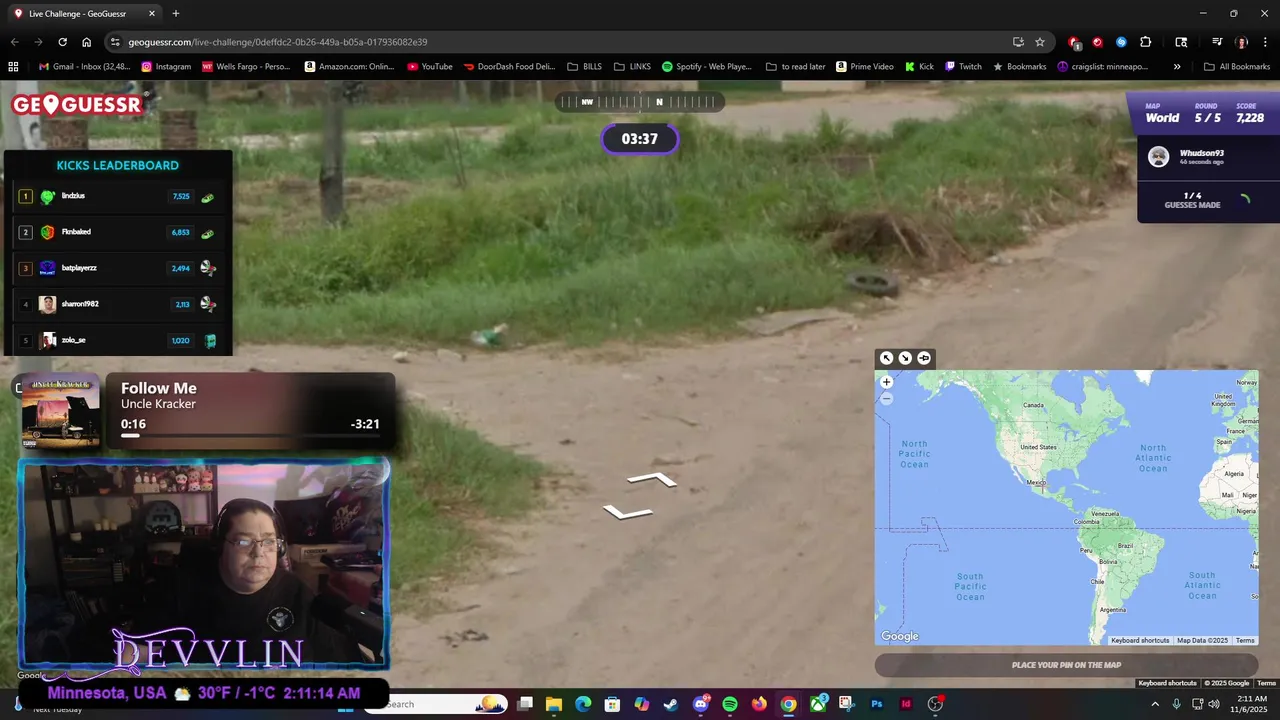Screen dimensions: 1280x720
Task: Open the Chrome apps grid shortcut
Action: pos(13,67)
